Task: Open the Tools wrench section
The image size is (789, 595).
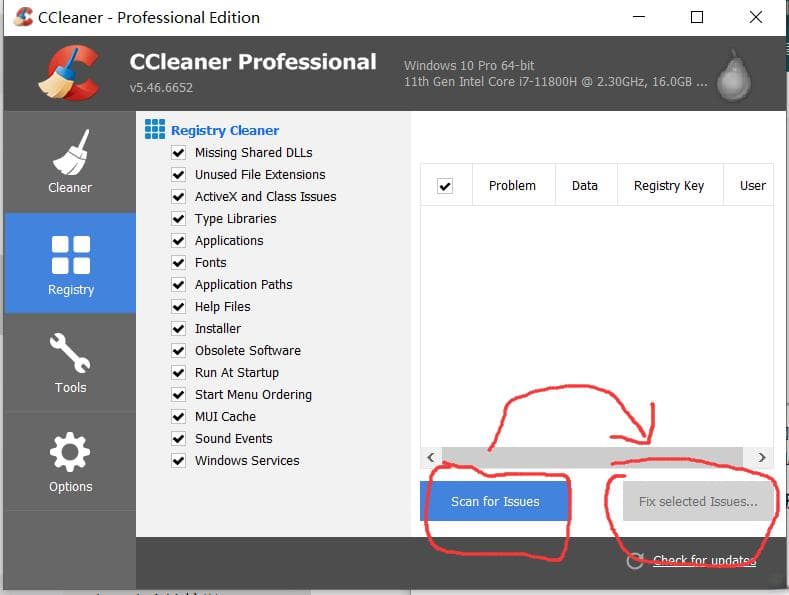Action: (70, 362)
